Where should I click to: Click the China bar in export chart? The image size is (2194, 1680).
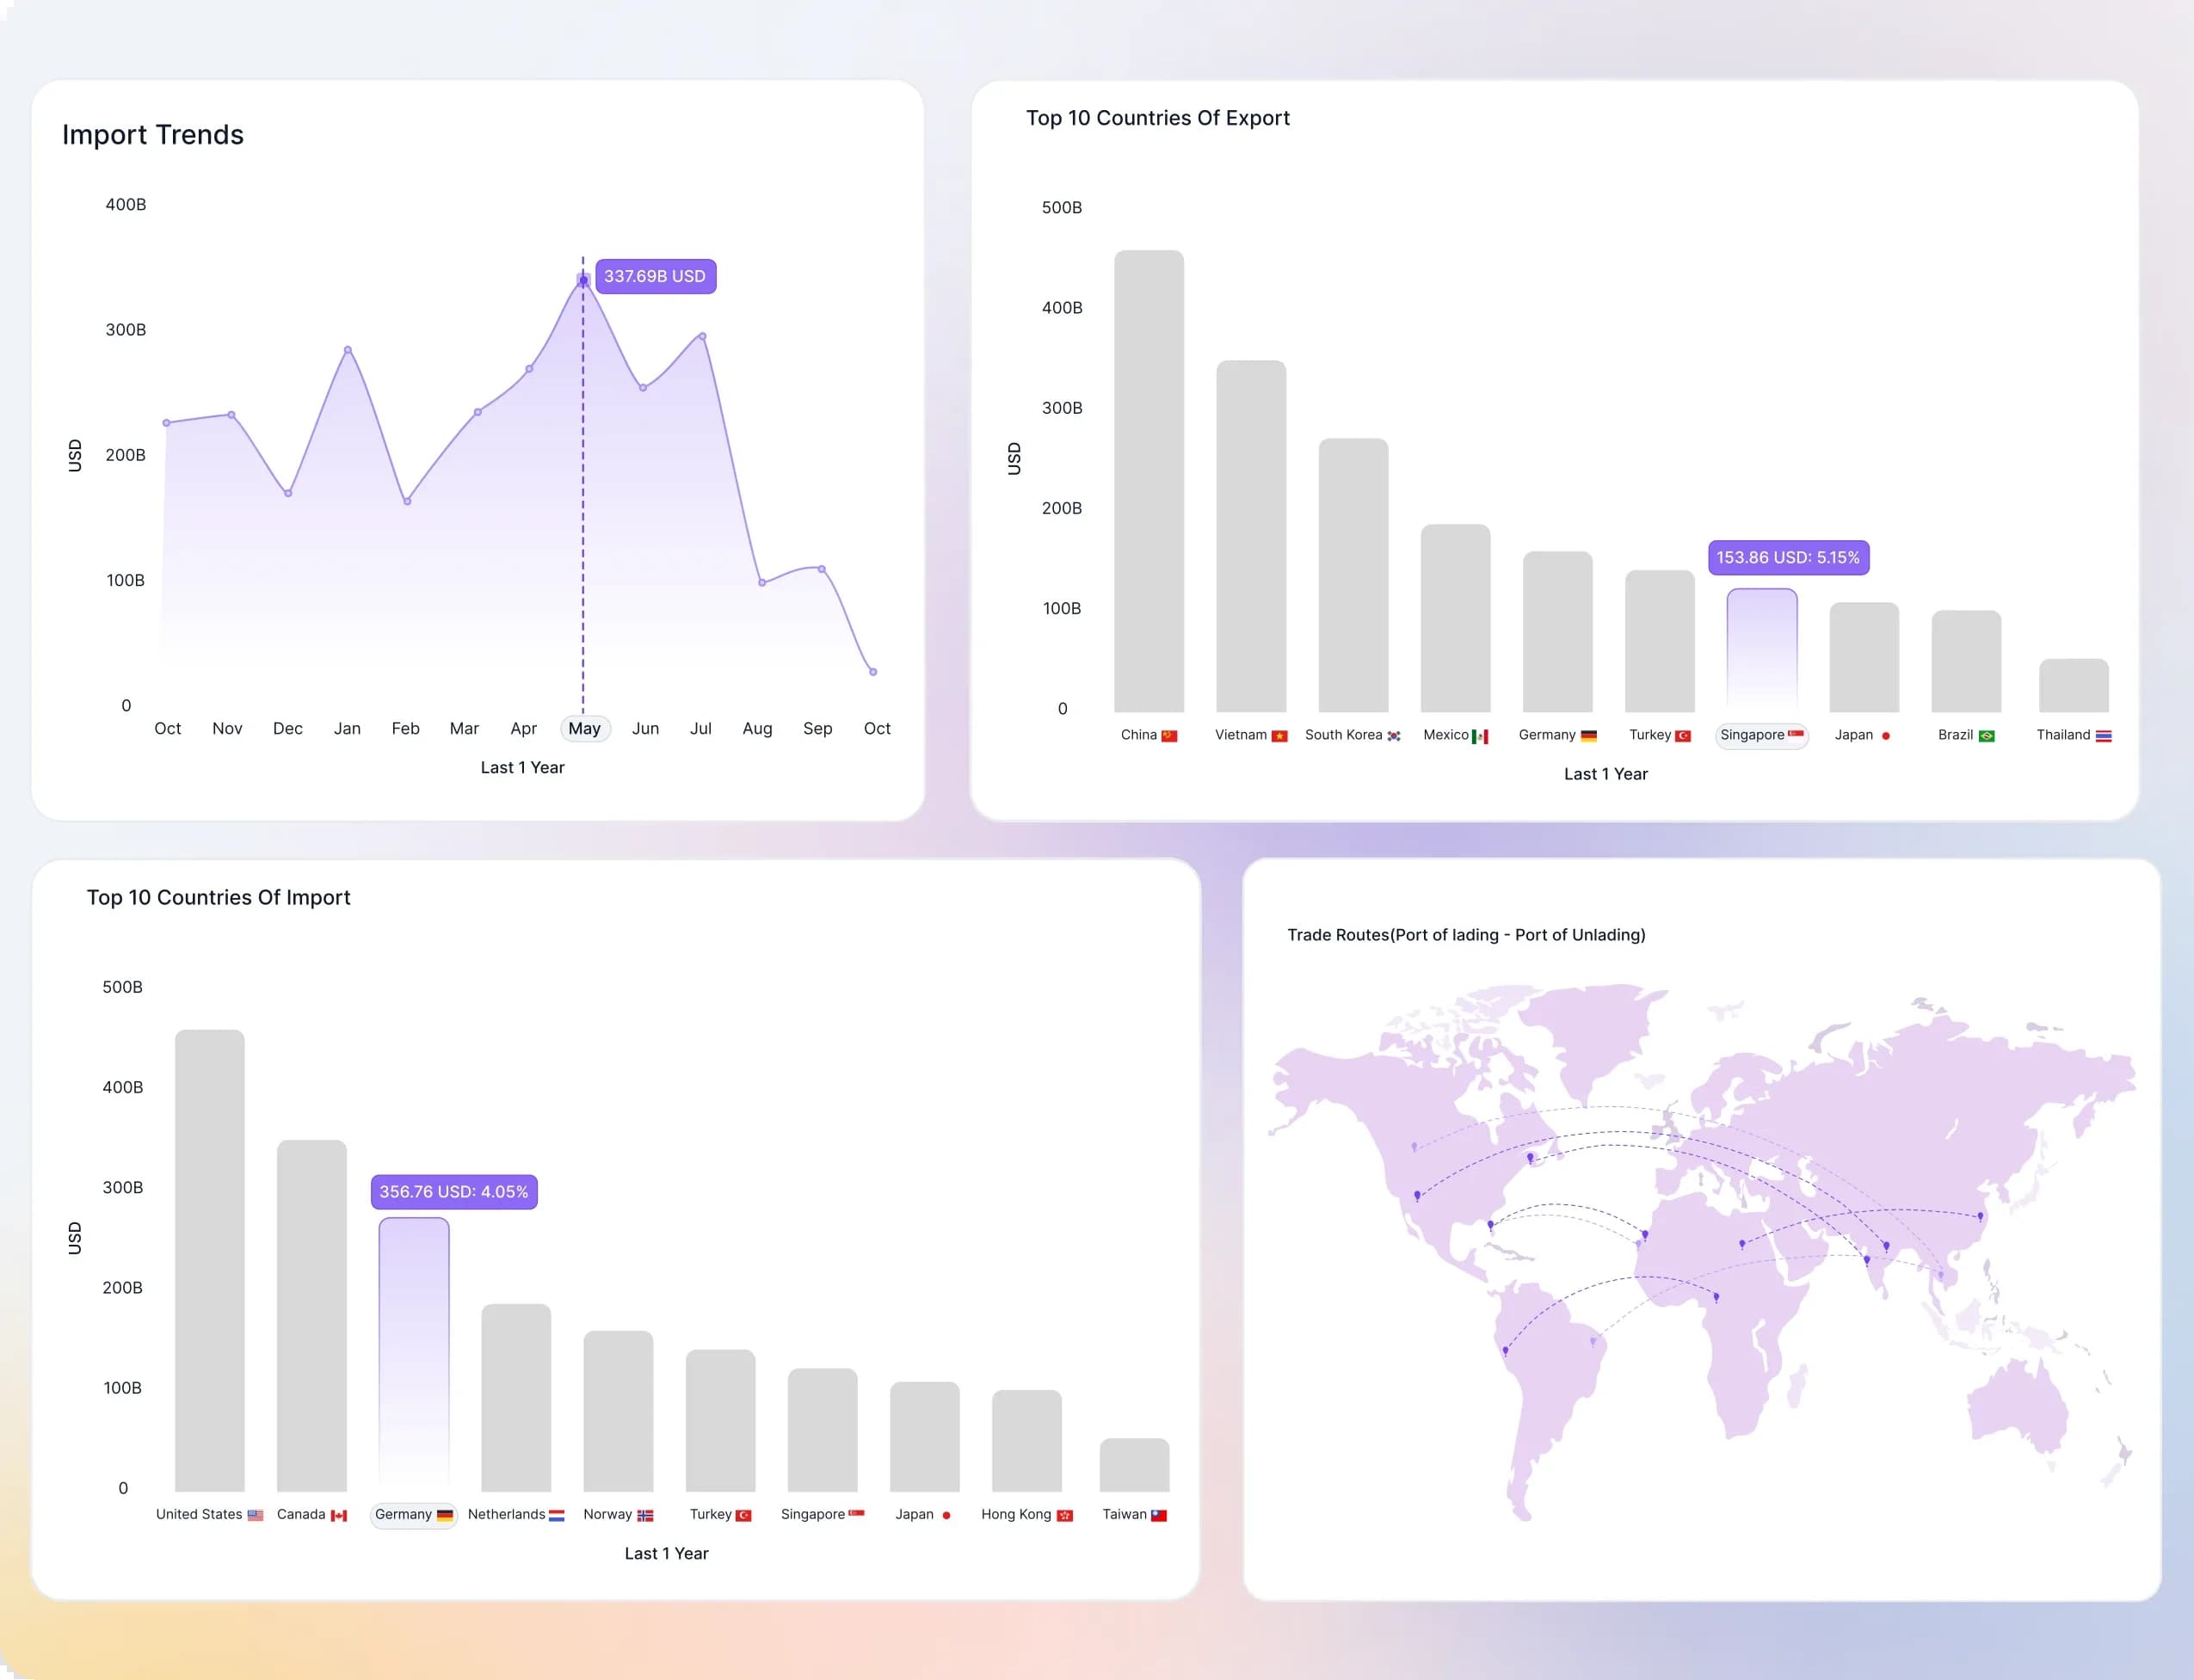(1149, 480)
